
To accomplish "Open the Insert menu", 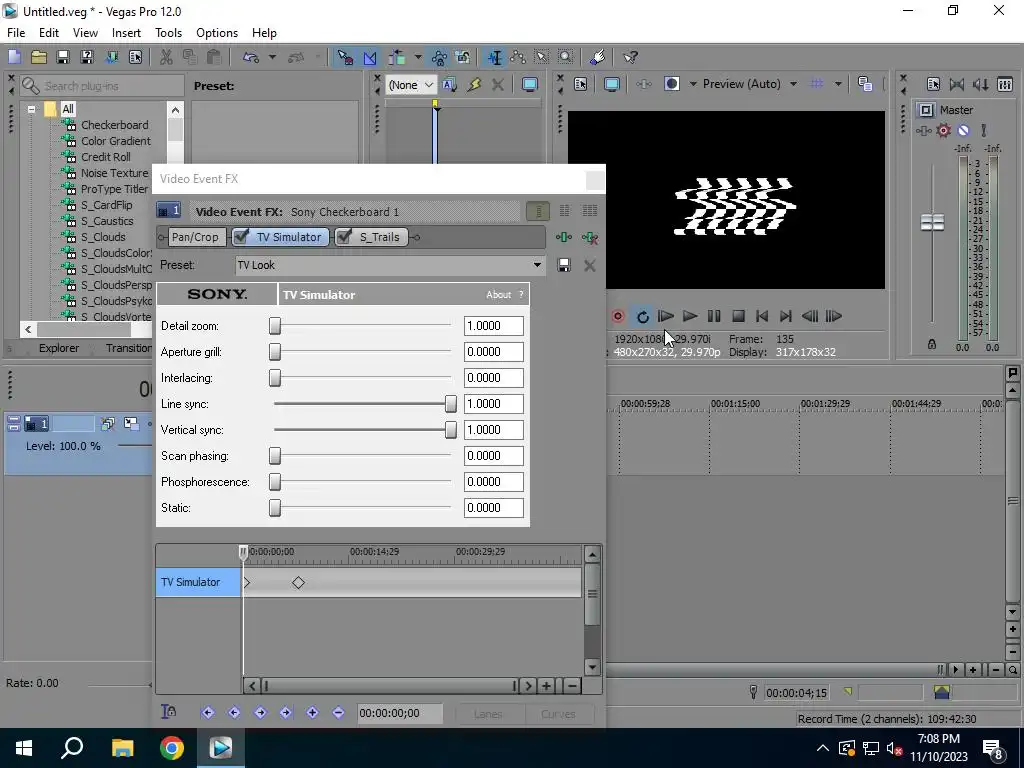I will 126,33.
